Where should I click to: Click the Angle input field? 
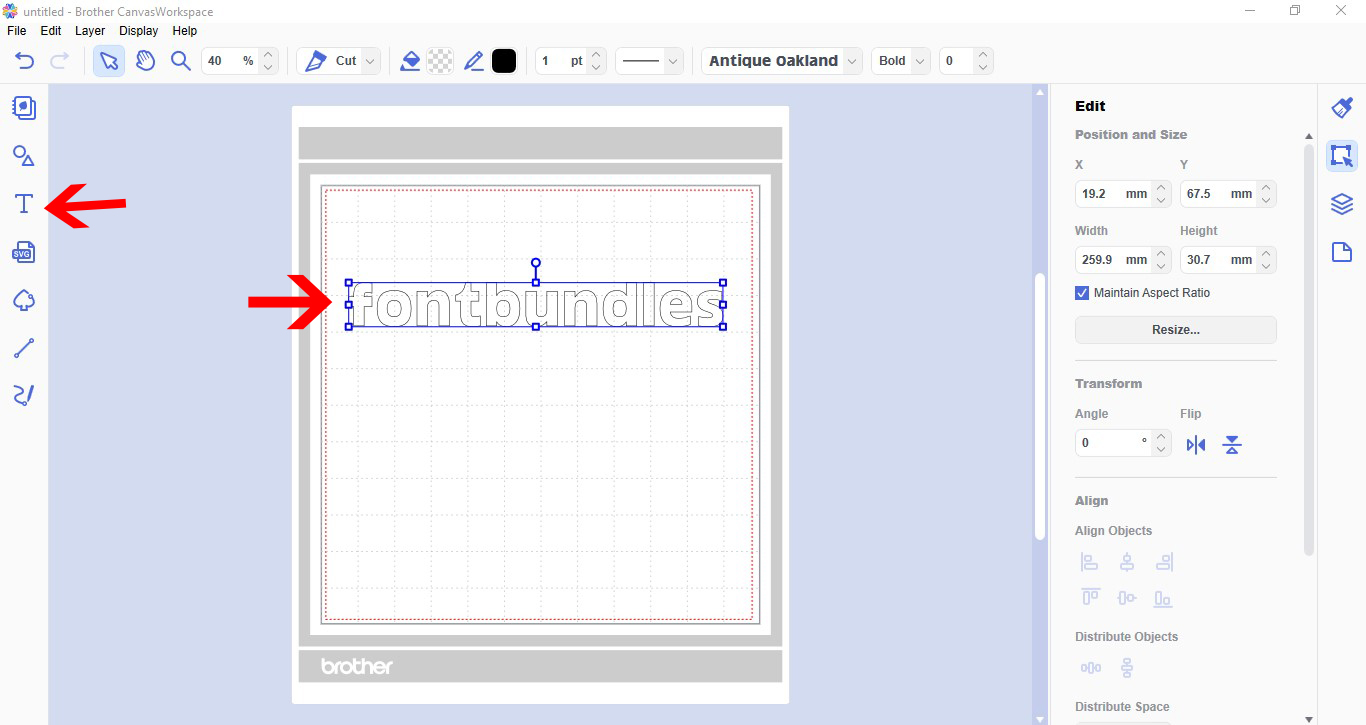(x=1114, y=443)
